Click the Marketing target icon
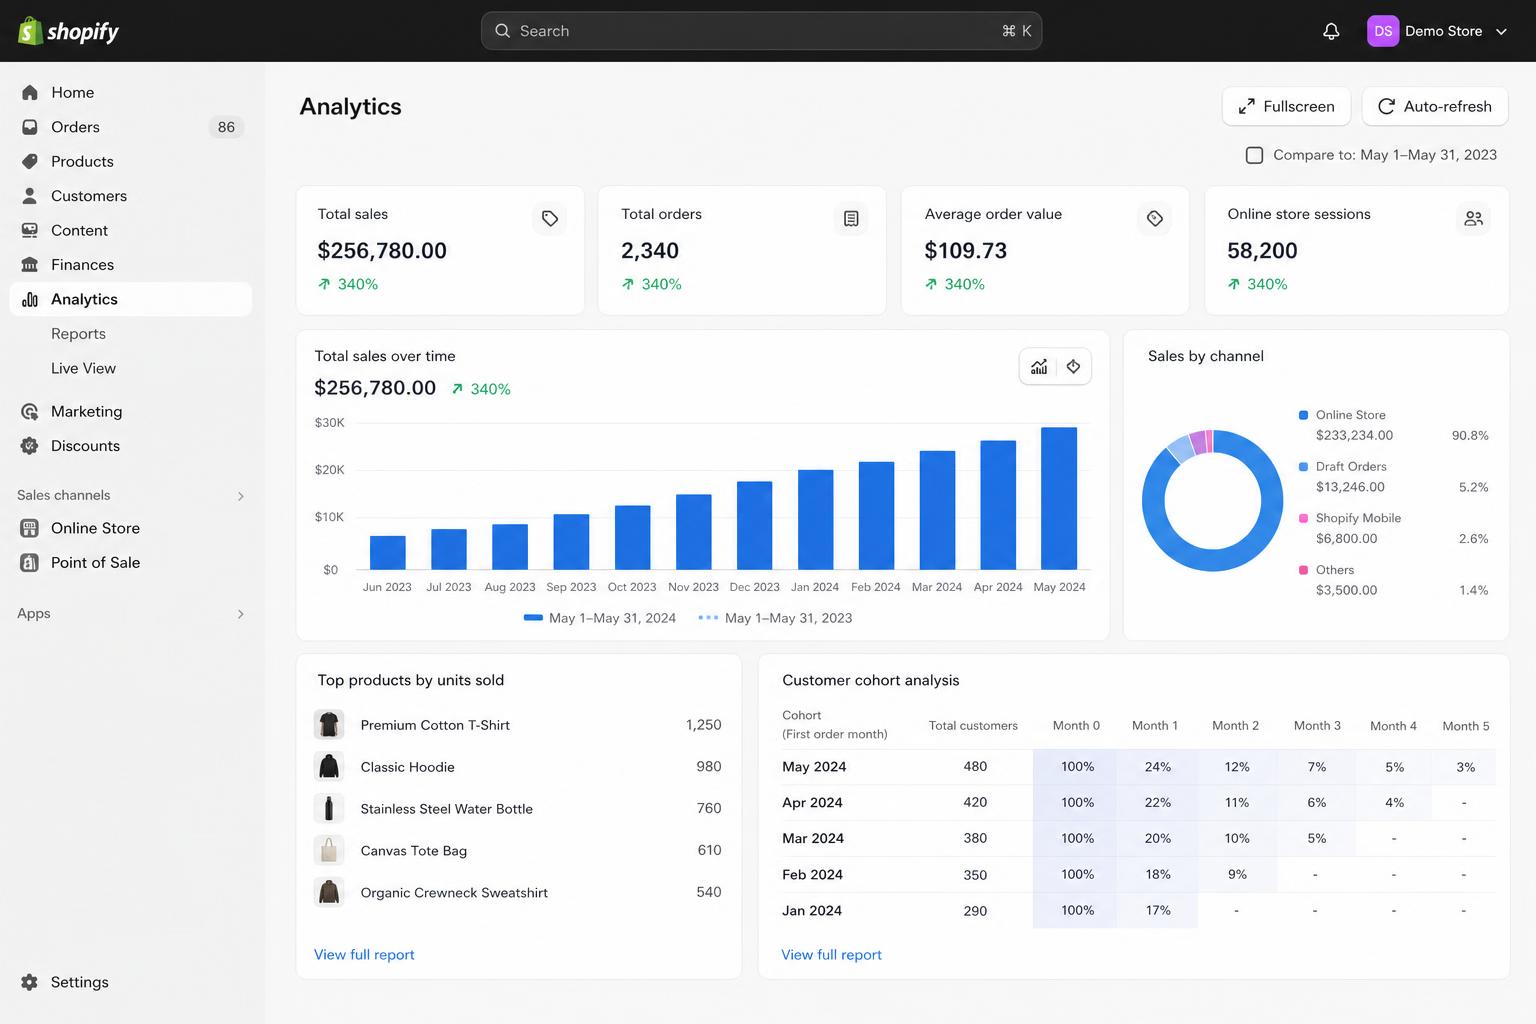The width and height of the screenshot is (1536, 1024). coord(30,411)
